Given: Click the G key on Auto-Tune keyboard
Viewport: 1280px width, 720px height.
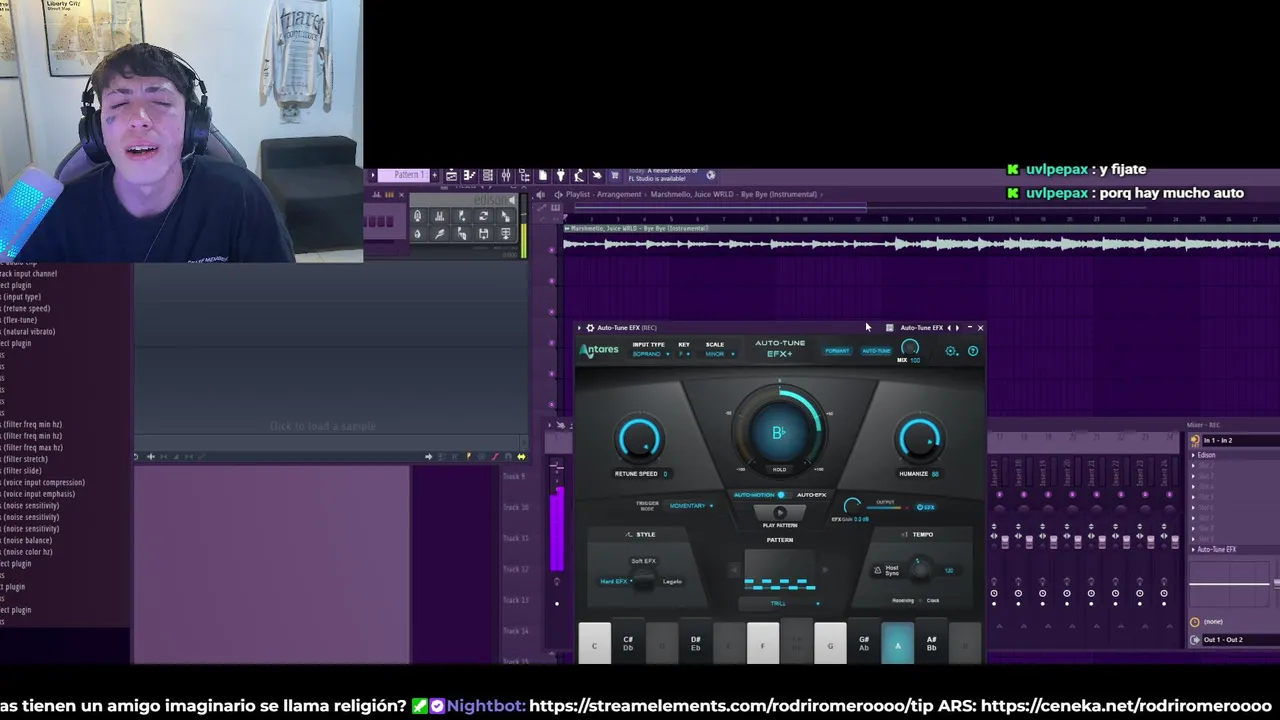Looking at the screenshot, I should click(830, 645).
